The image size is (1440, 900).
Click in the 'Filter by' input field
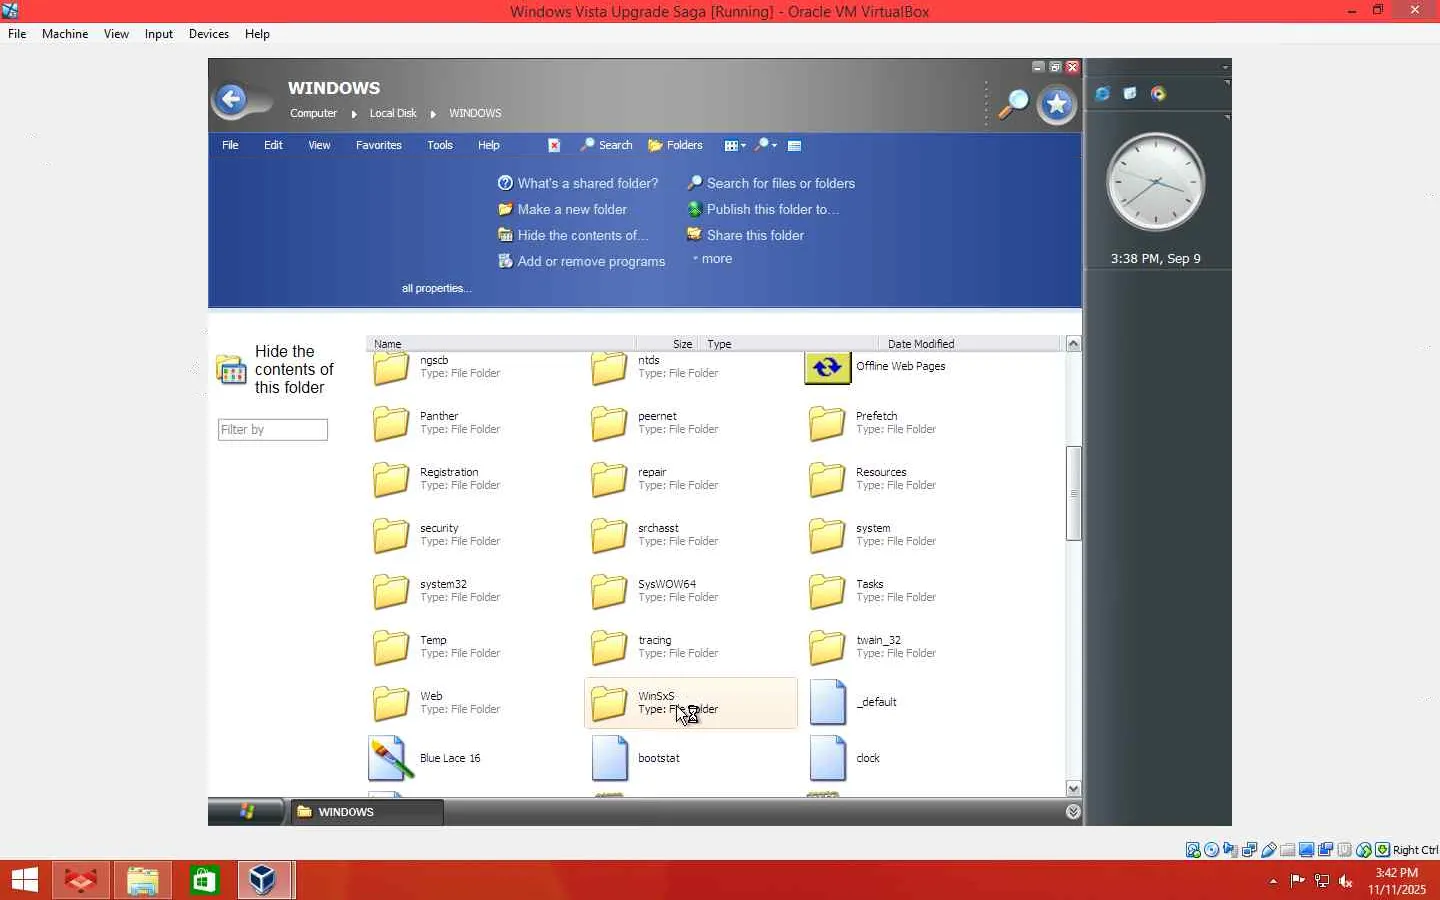(273, 430)
